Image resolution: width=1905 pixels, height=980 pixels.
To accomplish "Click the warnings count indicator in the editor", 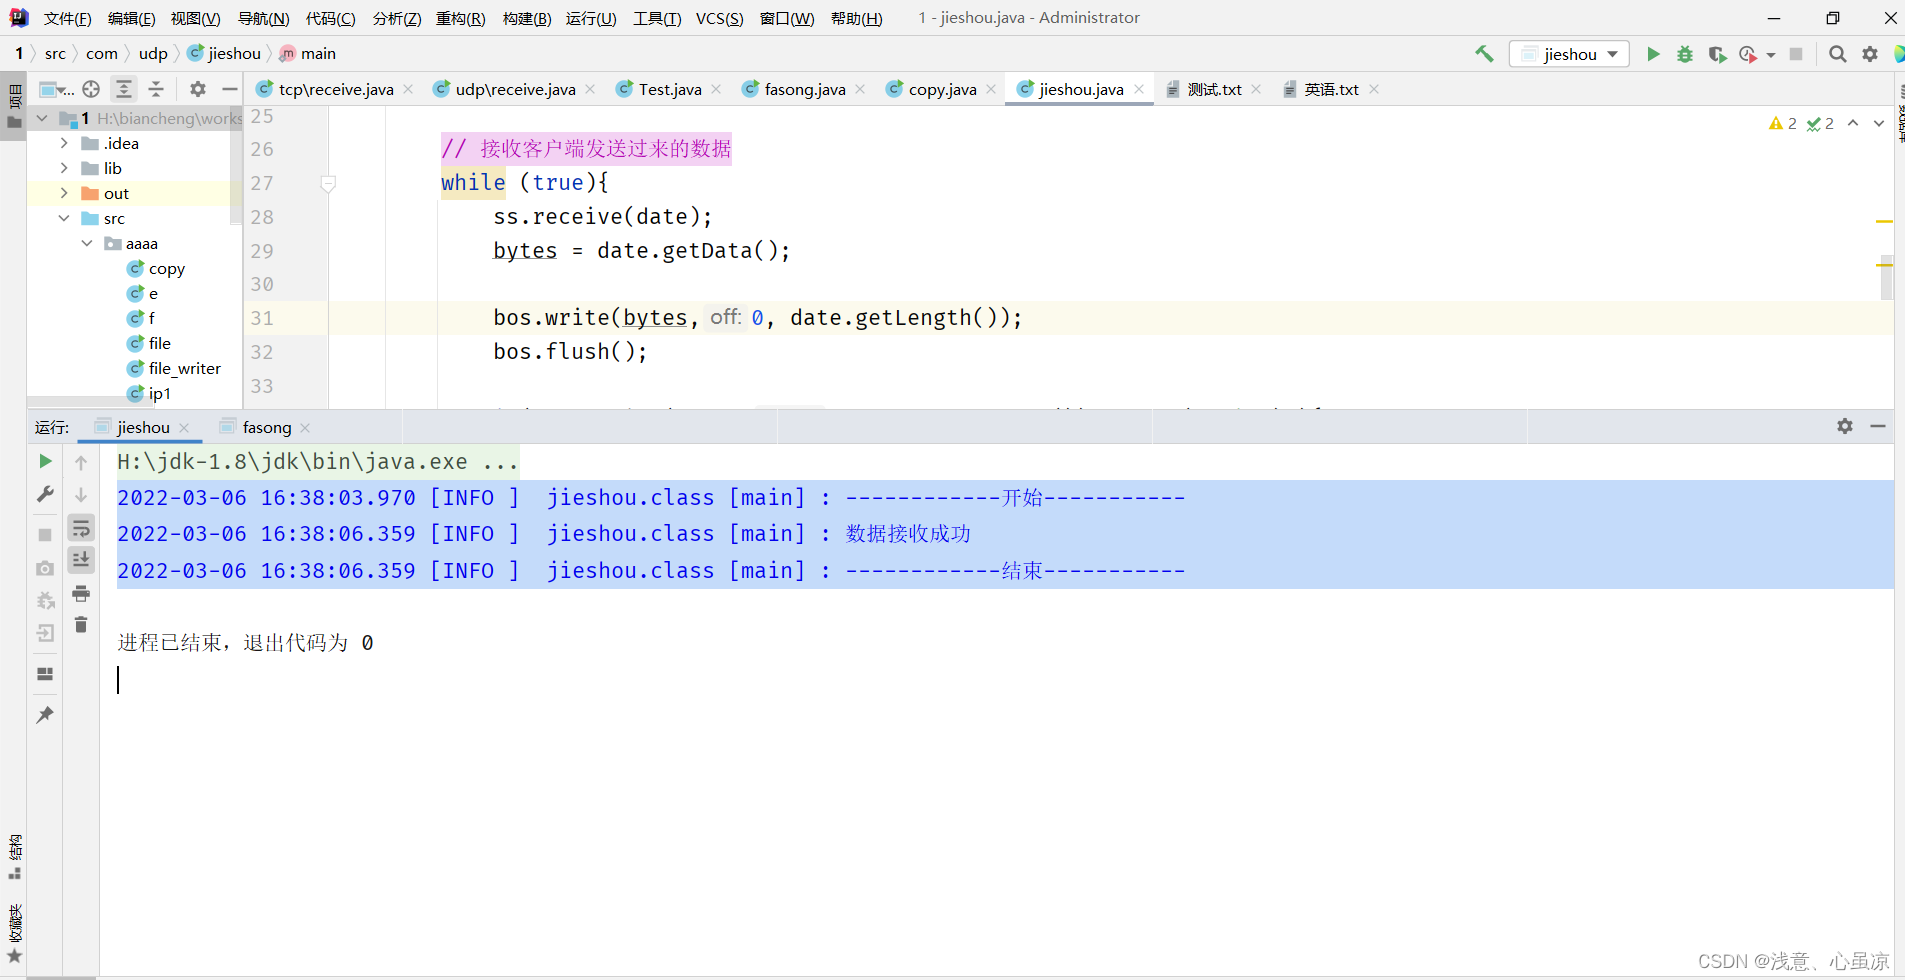I will (1783, 123).
